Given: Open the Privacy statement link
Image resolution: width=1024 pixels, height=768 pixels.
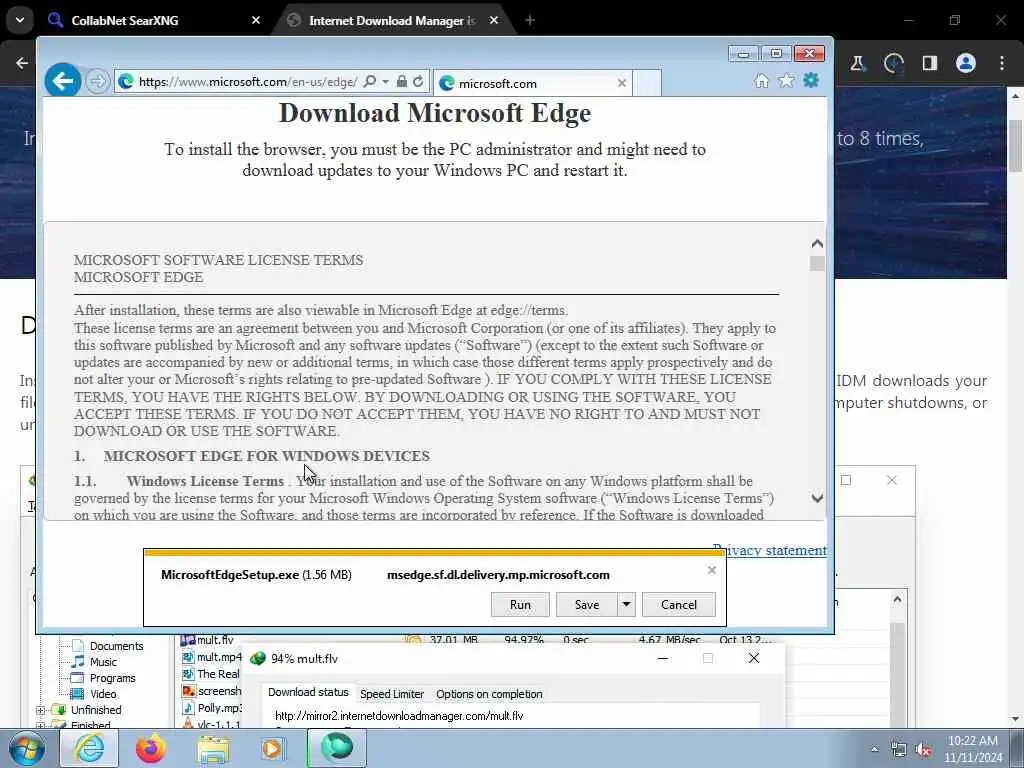Looking at the screenshot, I should 769,551.
